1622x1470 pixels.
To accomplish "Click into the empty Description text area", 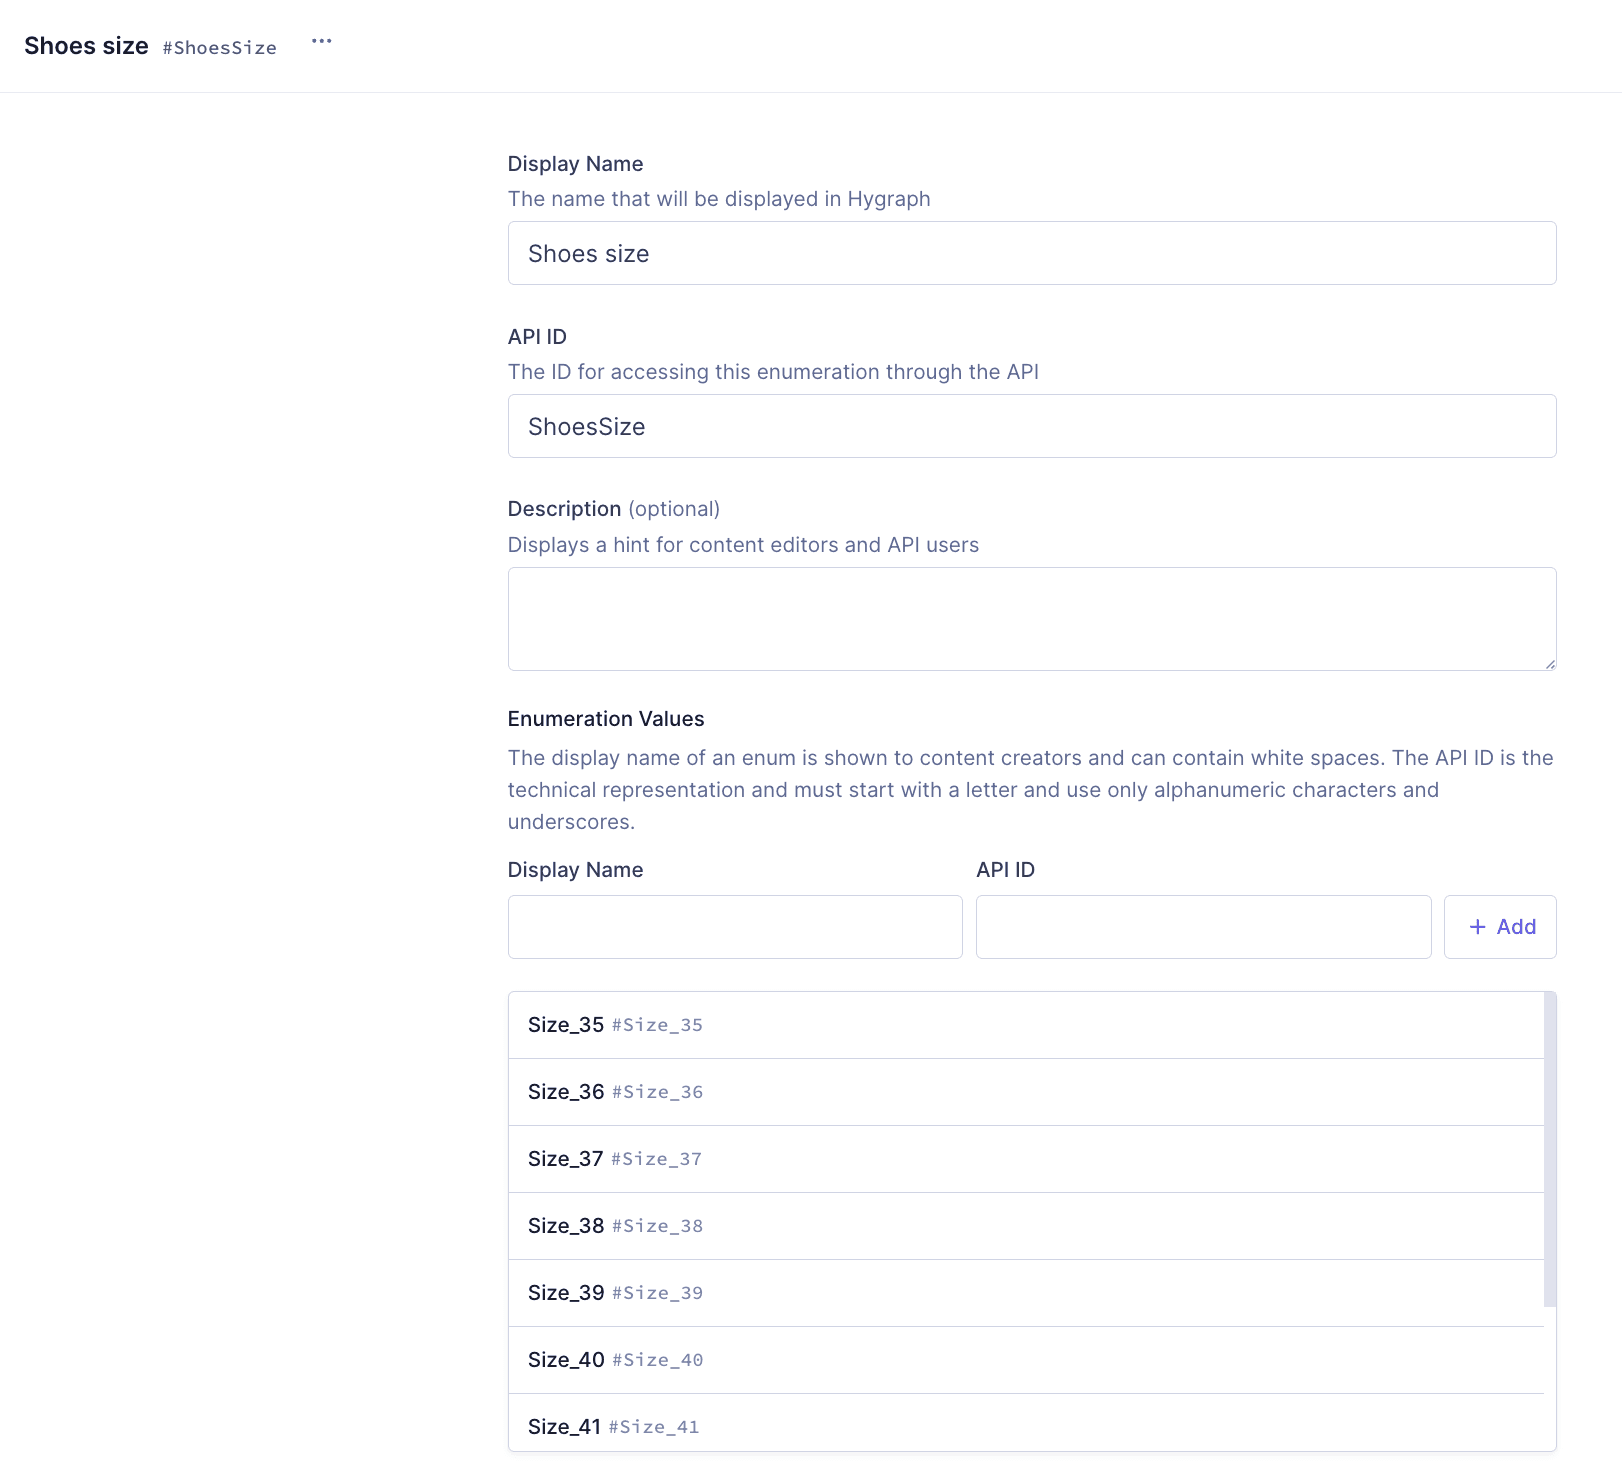I will point(1031,618).
